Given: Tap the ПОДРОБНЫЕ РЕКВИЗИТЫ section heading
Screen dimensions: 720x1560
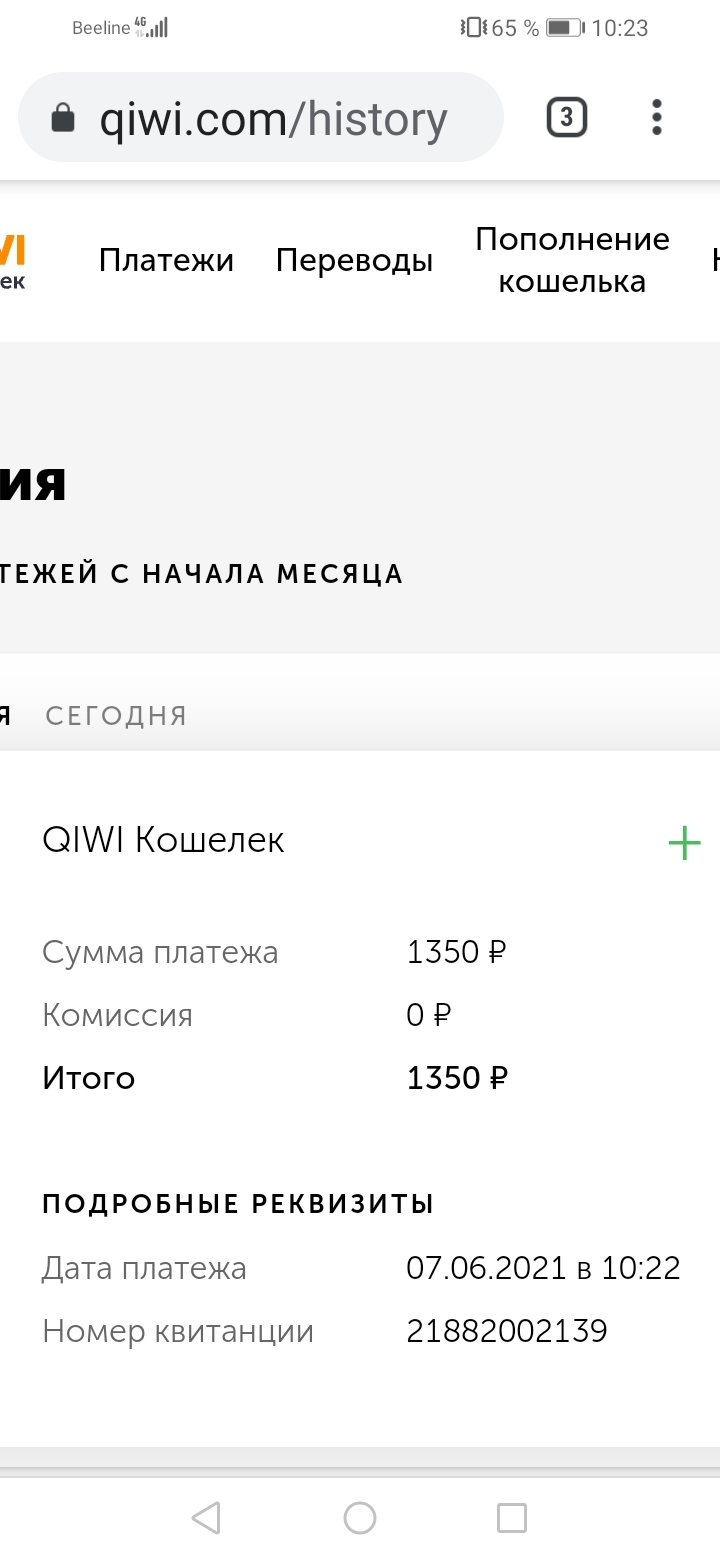Looking at the screenshot, I should coord(238,1203).
